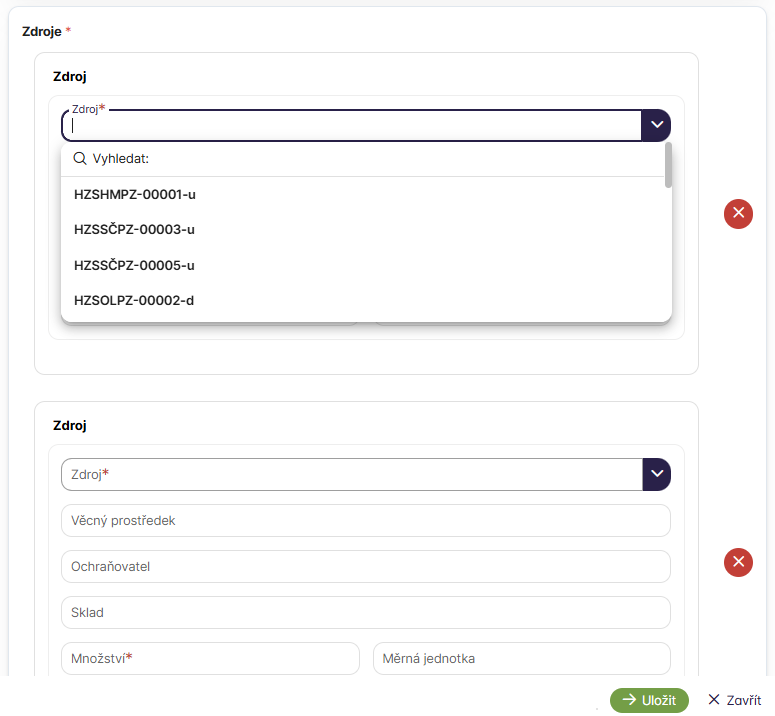Click inside the active first Zdroj text input

pos(350,127)
